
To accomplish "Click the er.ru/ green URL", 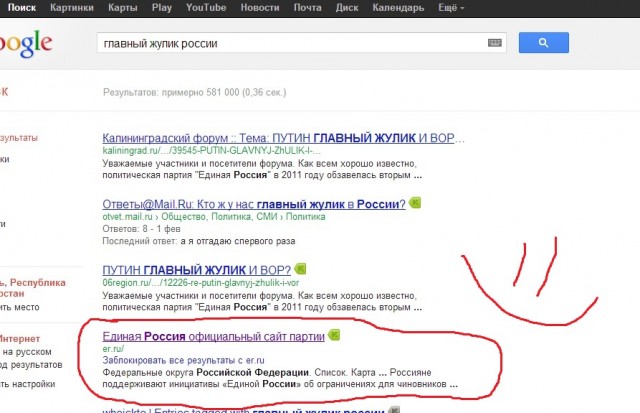I will [x=113, y=349].
